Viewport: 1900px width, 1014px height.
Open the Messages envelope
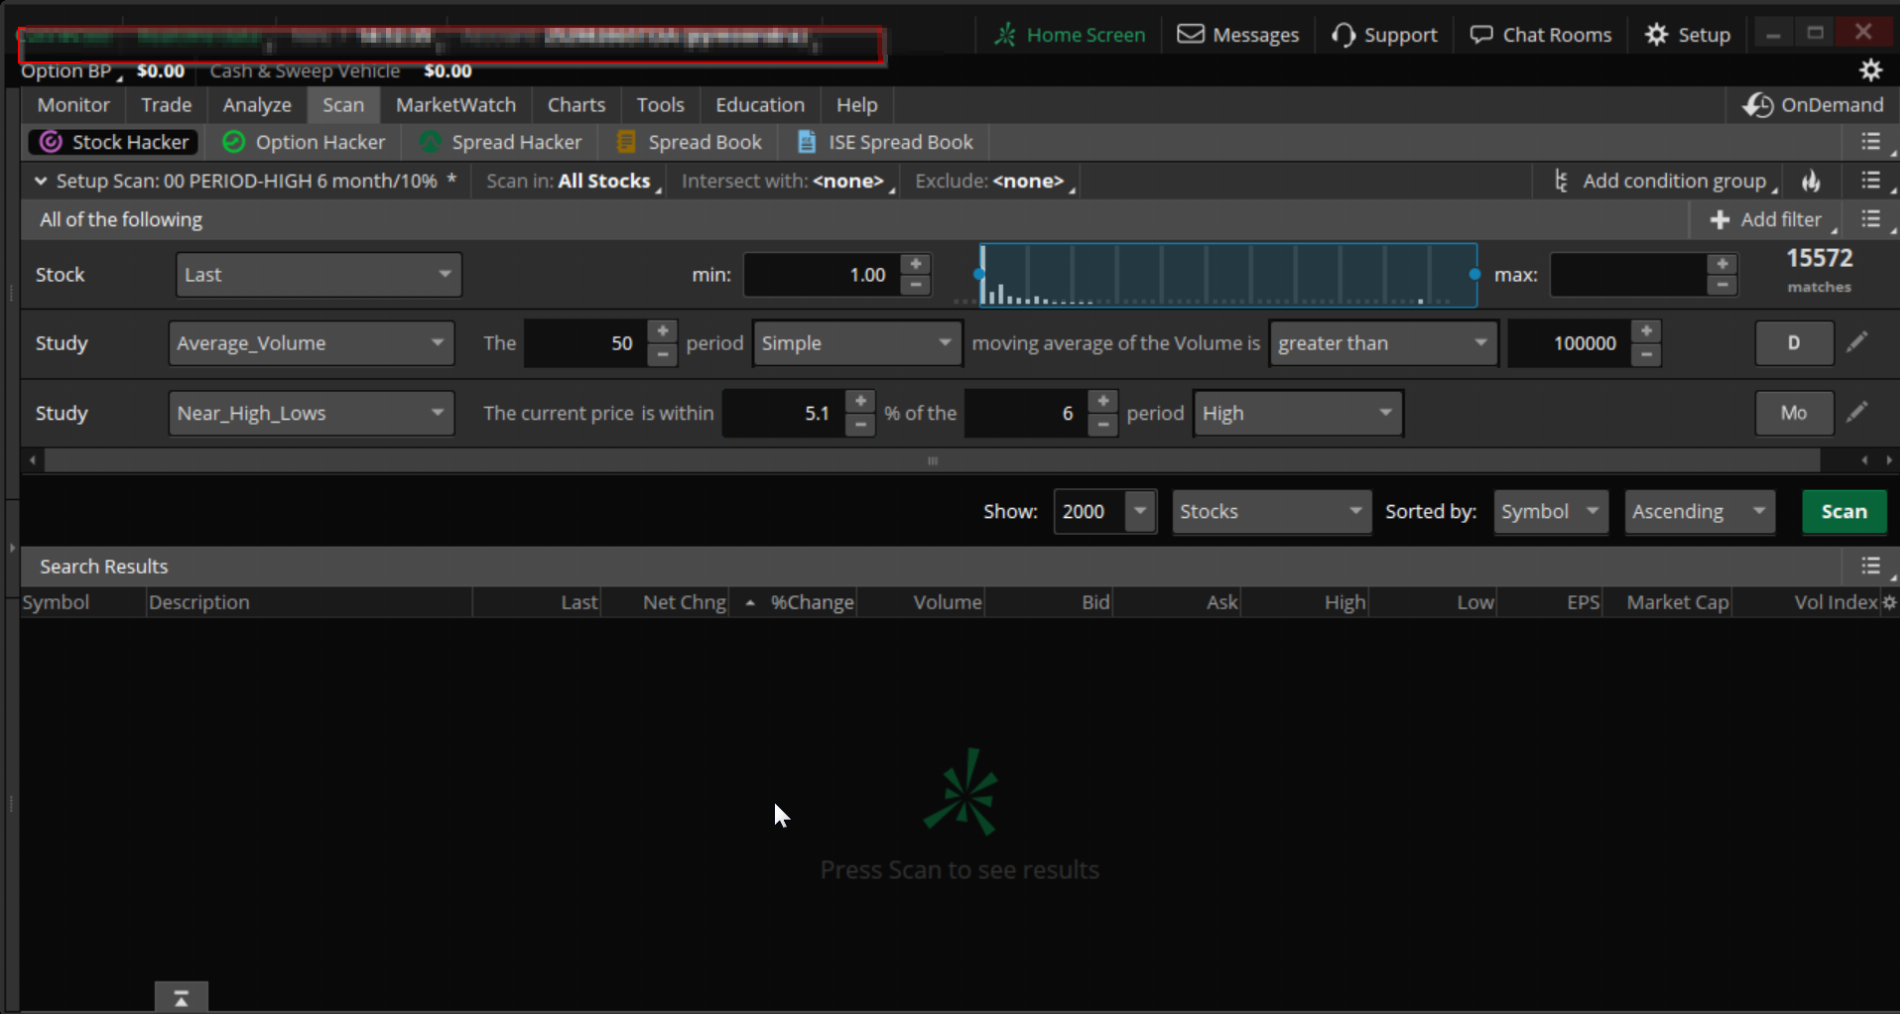click(1238, 35)
